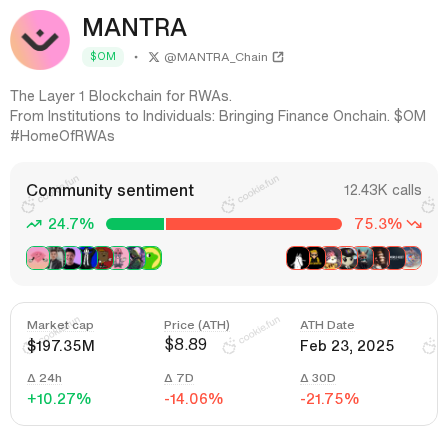Image resolution: width=448 pixels, height=436 pixels.
Task: Select the yellow character on black avatar
Action: (x=315, y=258)
